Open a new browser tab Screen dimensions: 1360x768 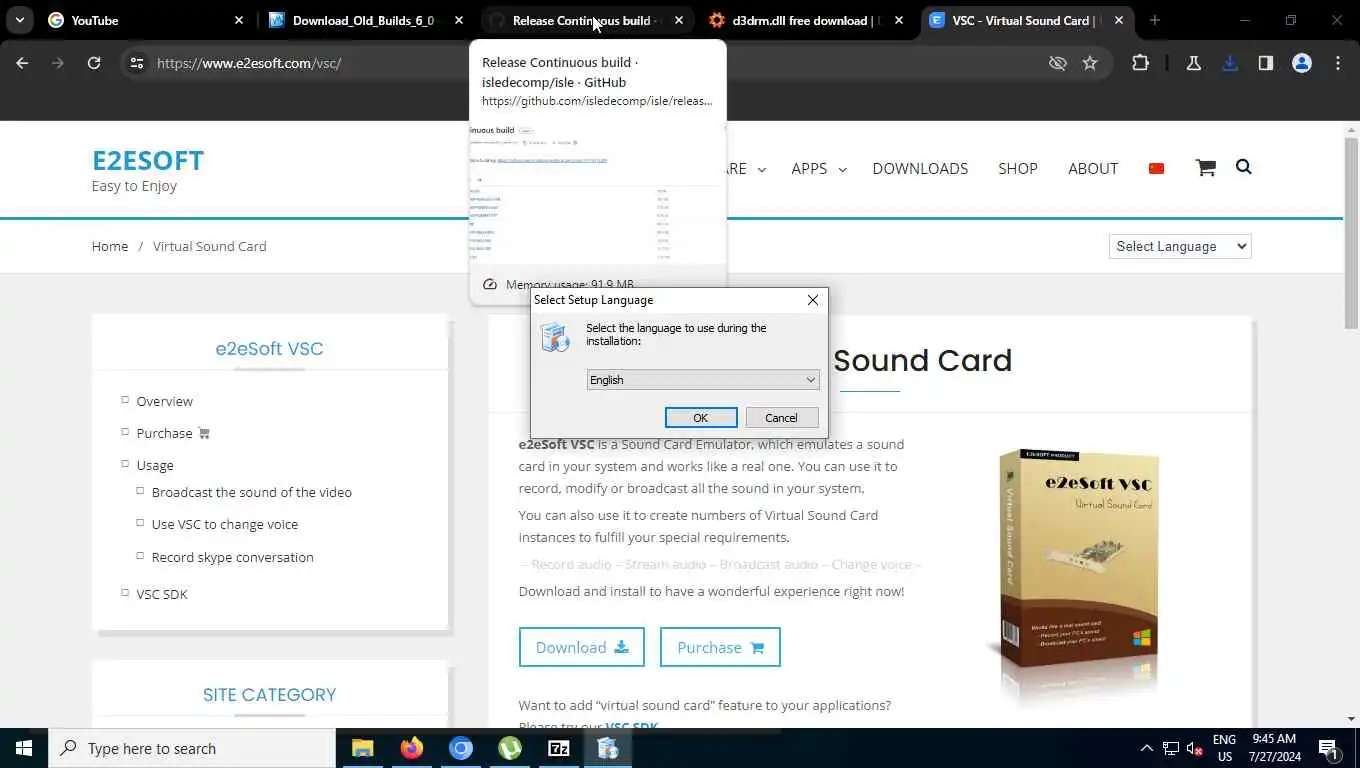(1155, 20)
